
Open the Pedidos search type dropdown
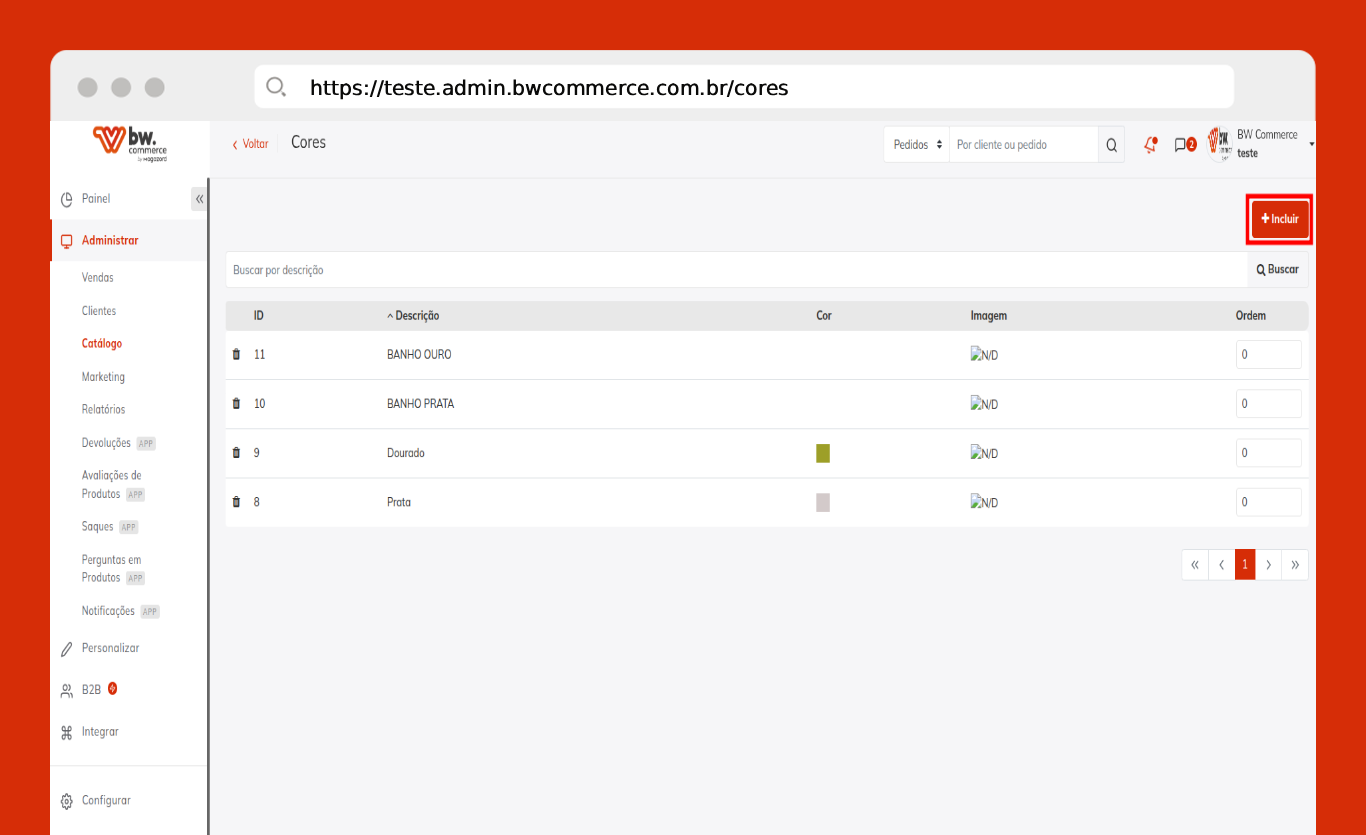coord(916,145)
